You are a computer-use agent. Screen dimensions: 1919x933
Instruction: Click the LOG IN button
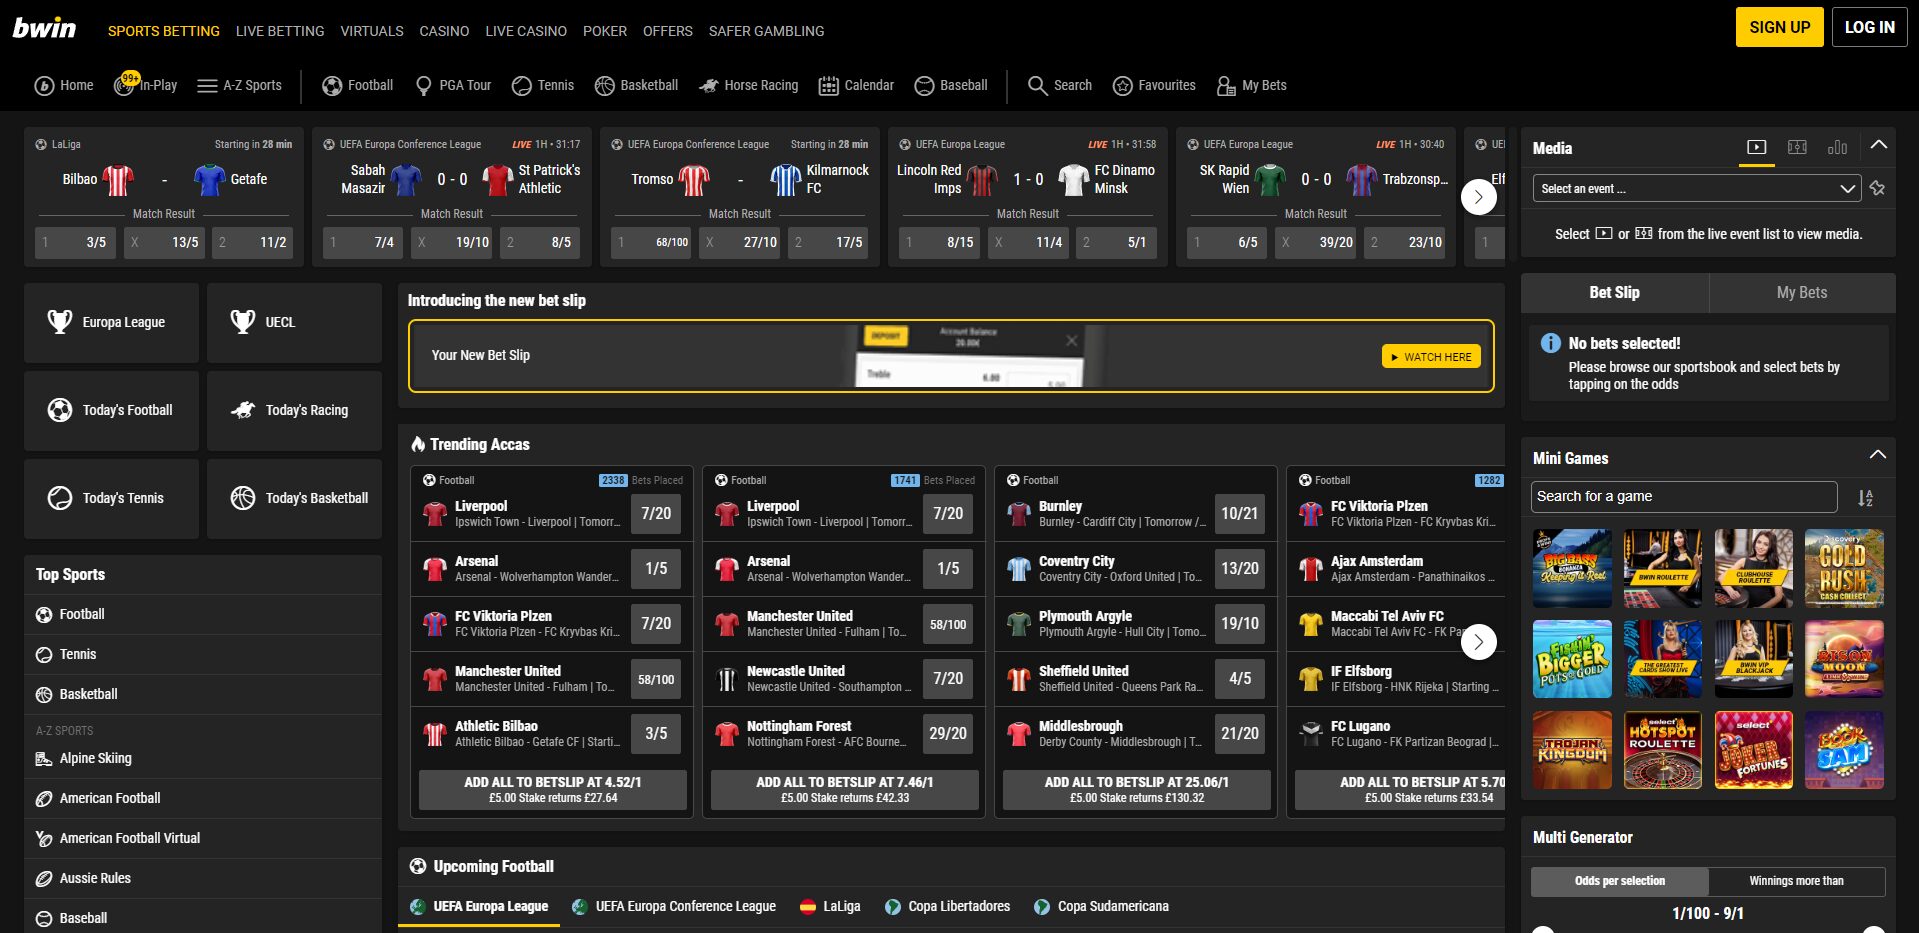tap(1869, 27)
